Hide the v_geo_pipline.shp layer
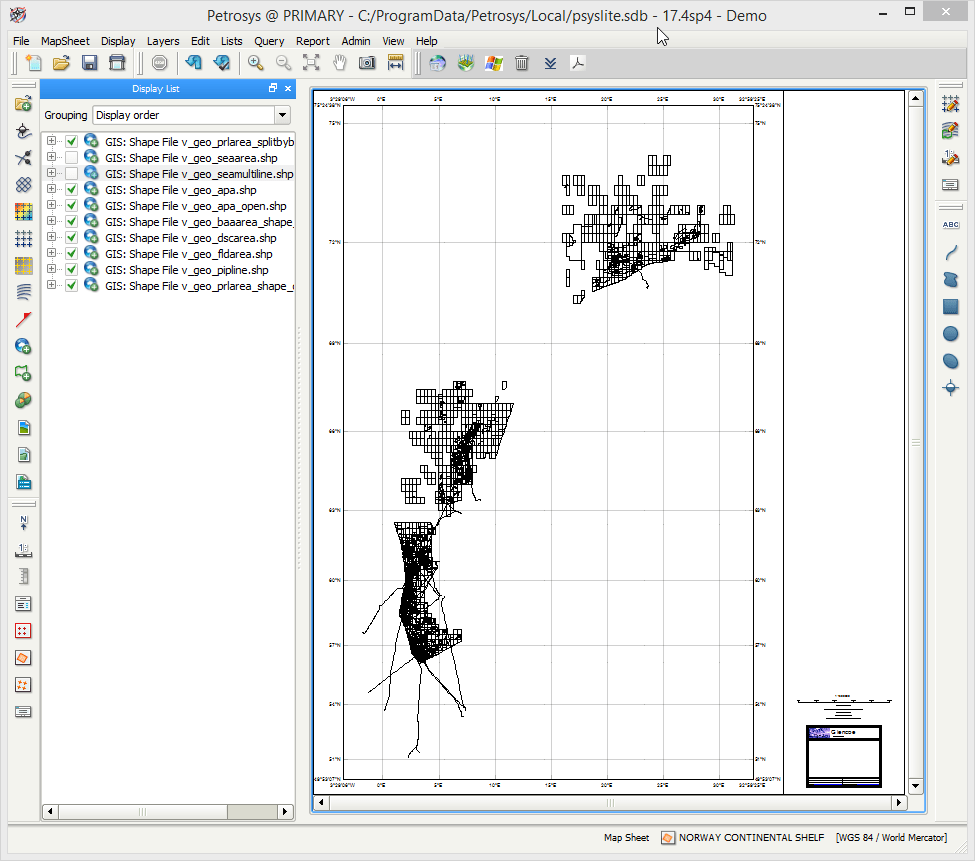This screenshot has height=861, width=975. click(x=71, y=270)
